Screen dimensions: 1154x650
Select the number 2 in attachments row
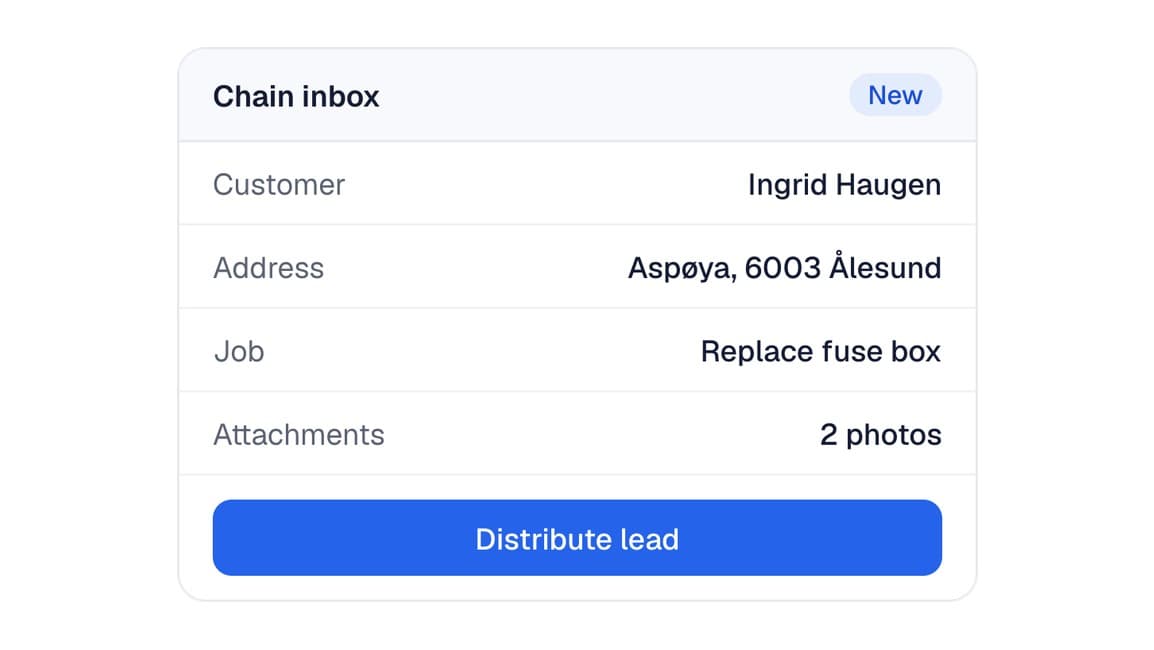click(x=829, y=434)
